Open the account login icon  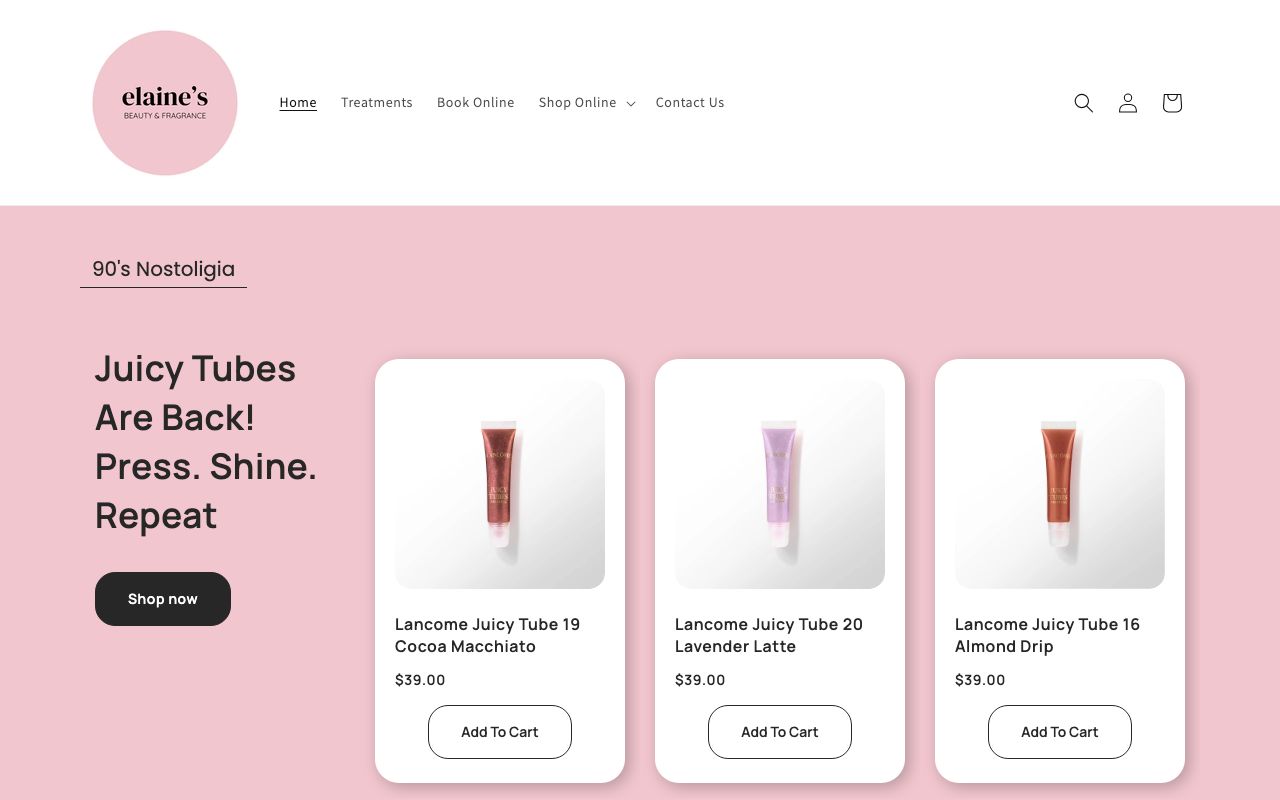tap(1128, 103)
